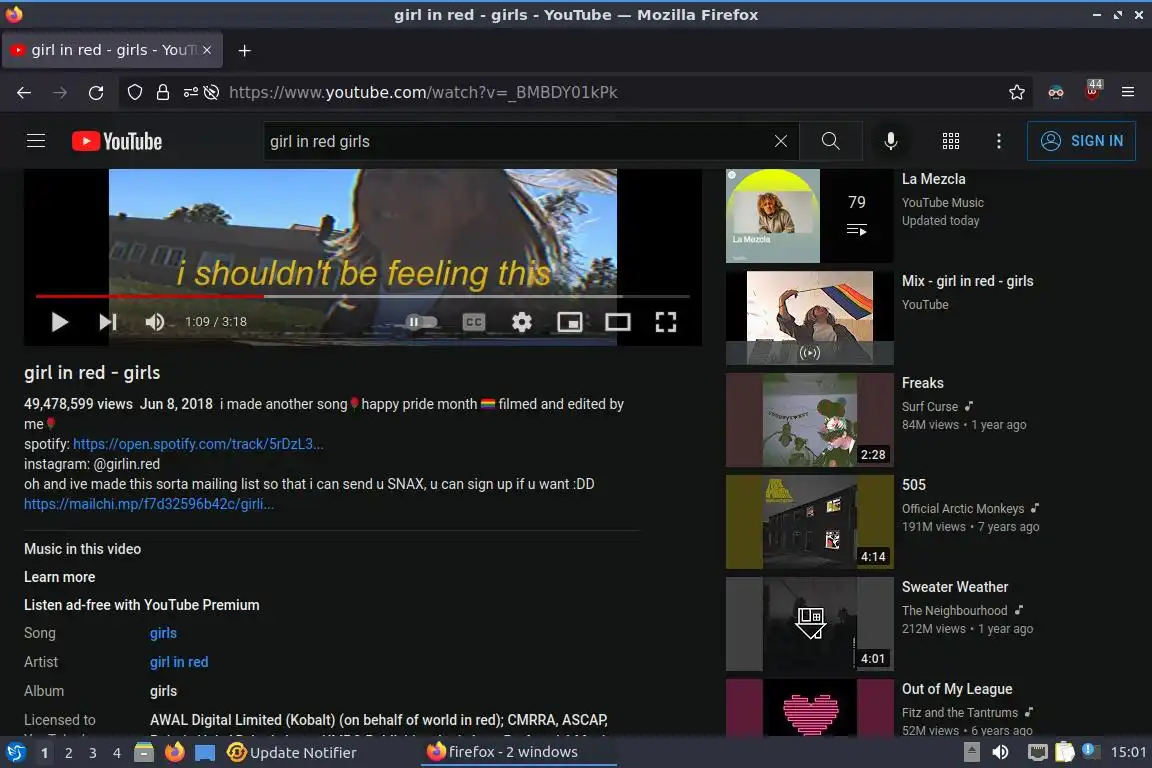
Task: Seek on the red video progress bar
Action: tap(362, 296)
